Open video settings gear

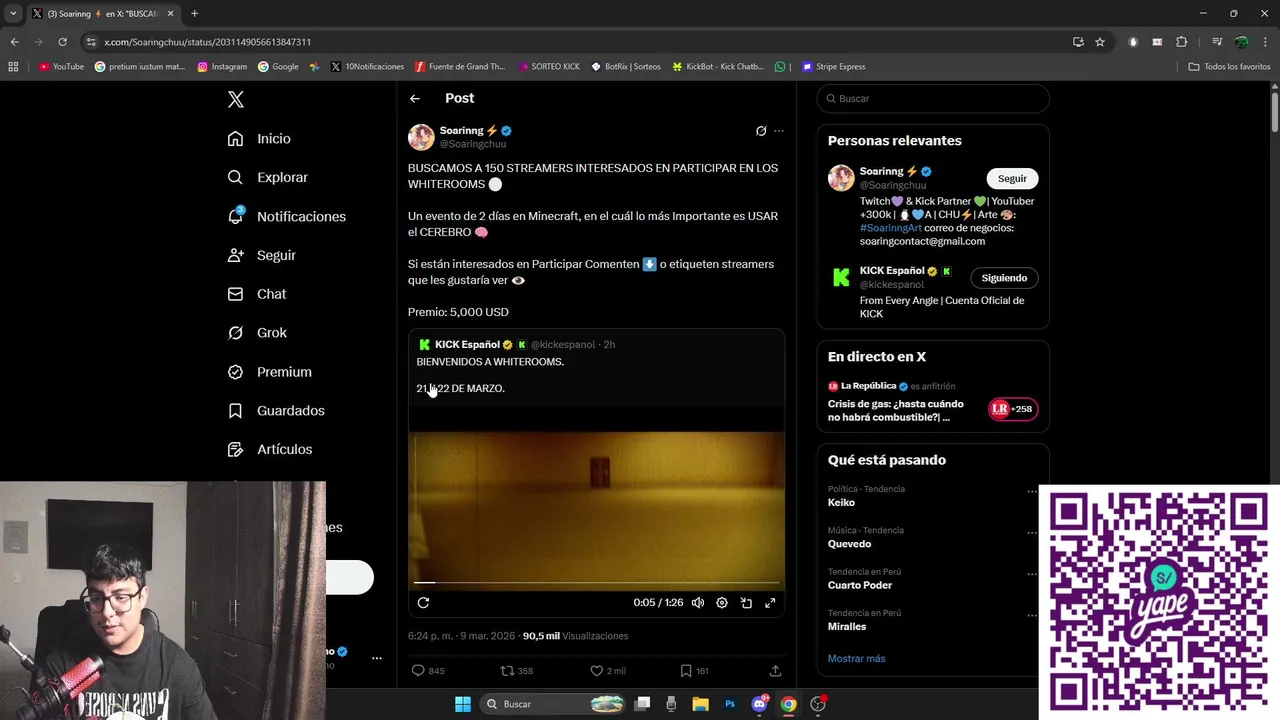722,603
